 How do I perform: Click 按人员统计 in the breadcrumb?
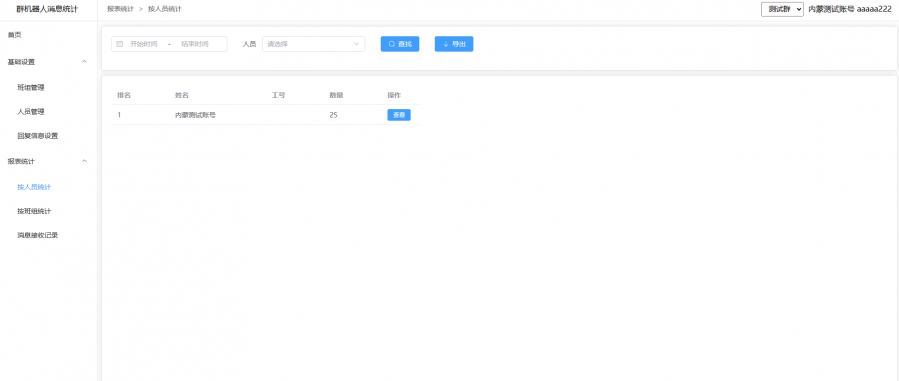[165, 9]
